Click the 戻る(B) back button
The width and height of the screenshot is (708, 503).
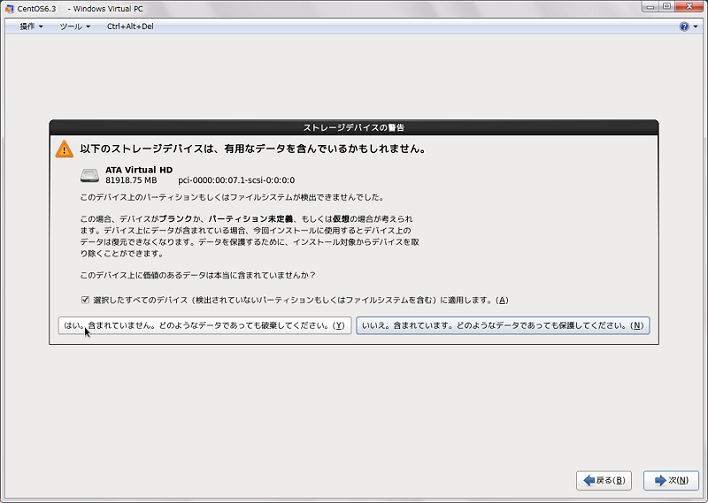pos(604,480)
